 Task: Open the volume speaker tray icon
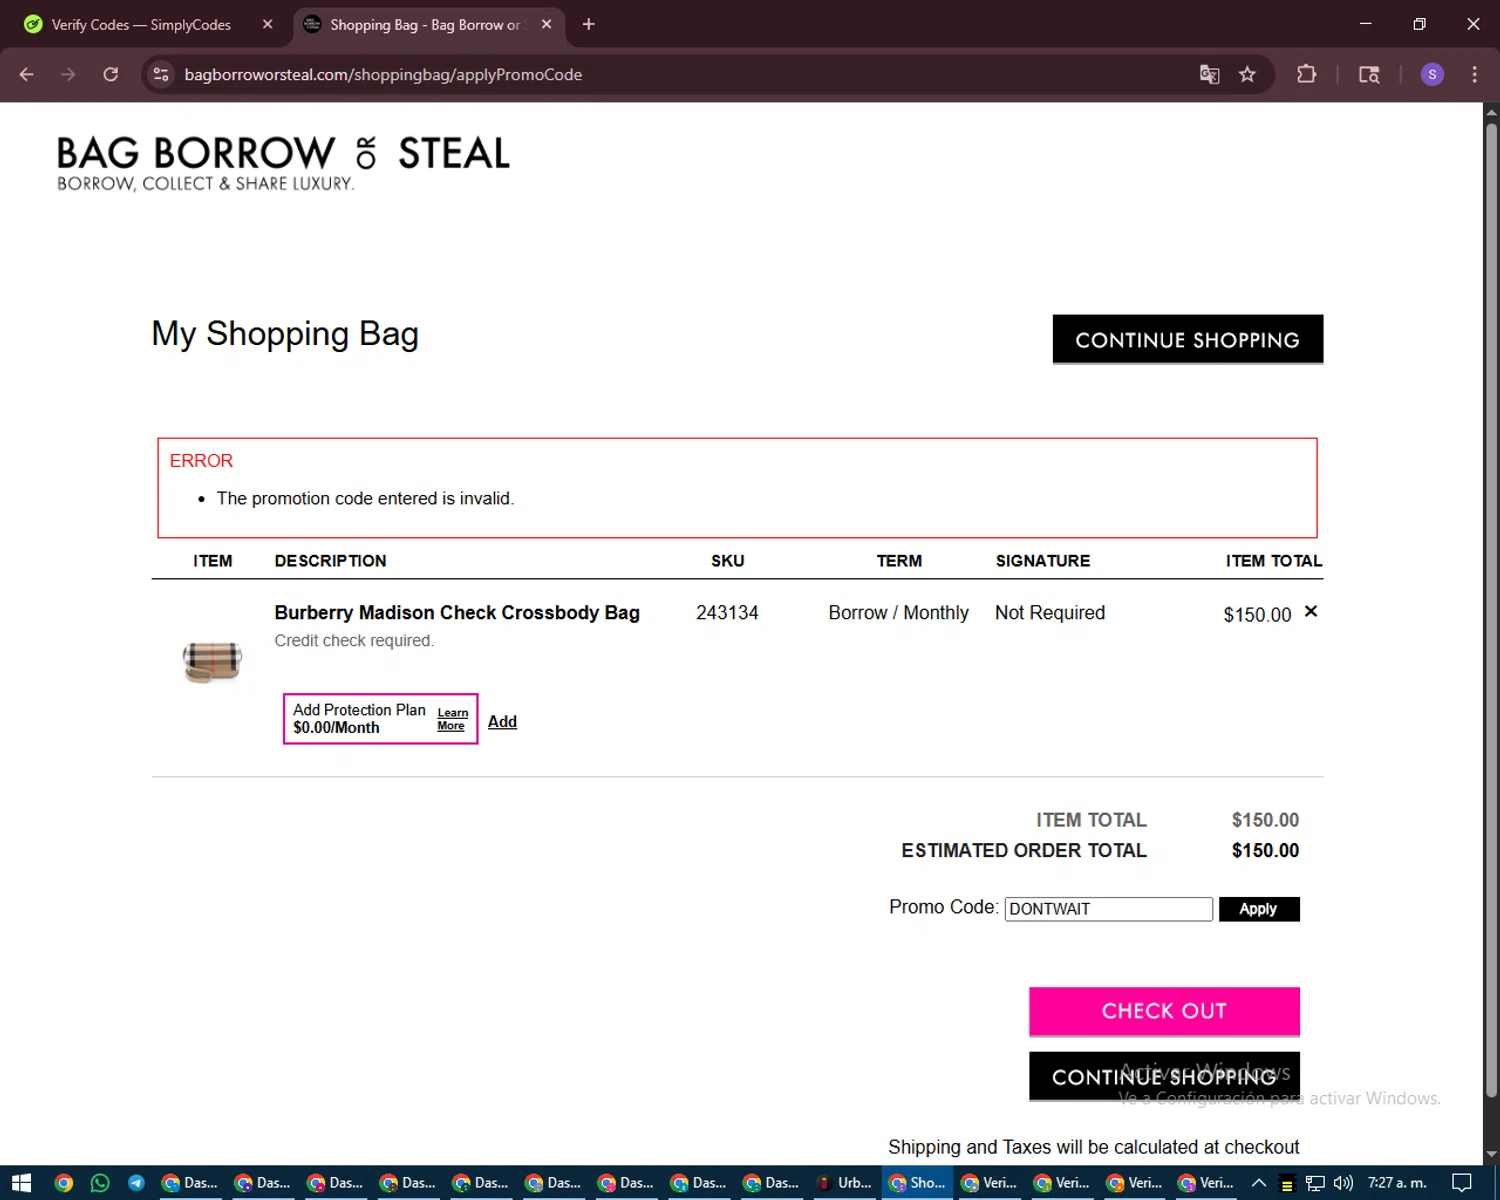[1343, 1183]
